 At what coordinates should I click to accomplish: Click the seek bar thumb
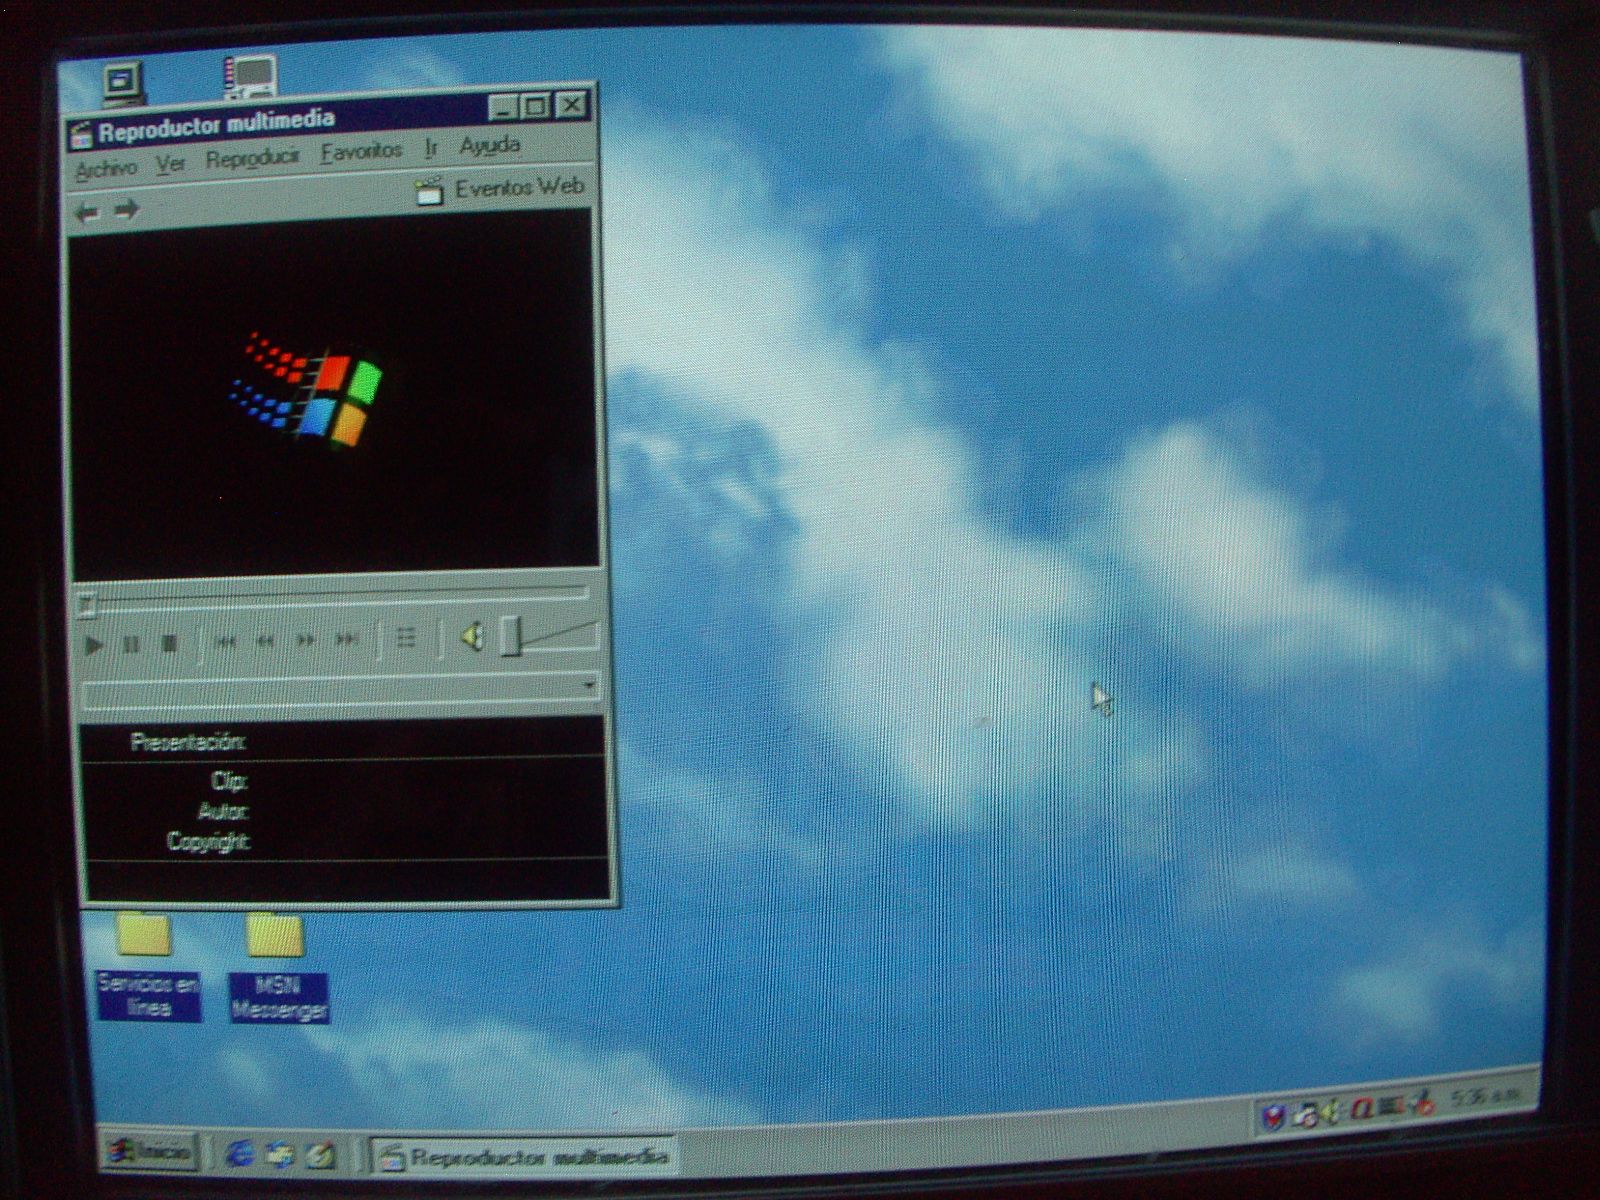[x=87, y=604]
